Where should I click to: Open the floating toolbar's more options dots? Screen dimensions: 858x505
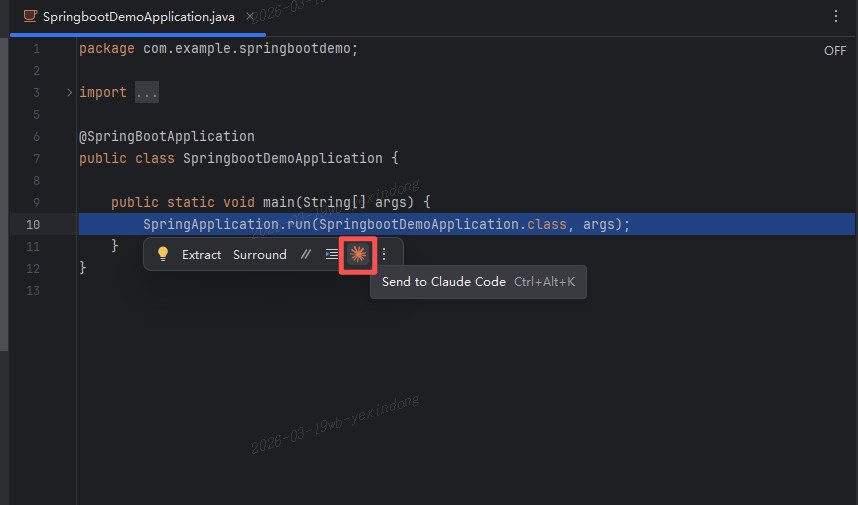coord(384,254)
